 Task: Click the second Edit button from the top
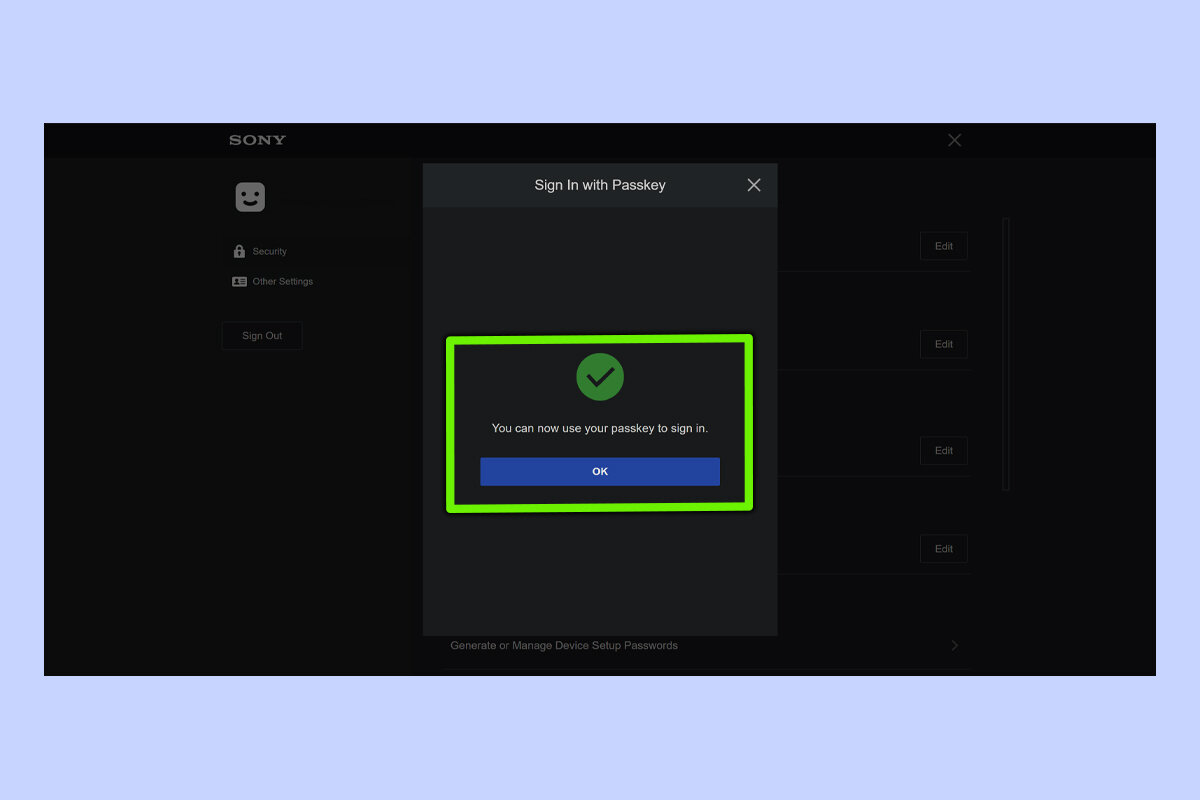[x=944, y=344]
